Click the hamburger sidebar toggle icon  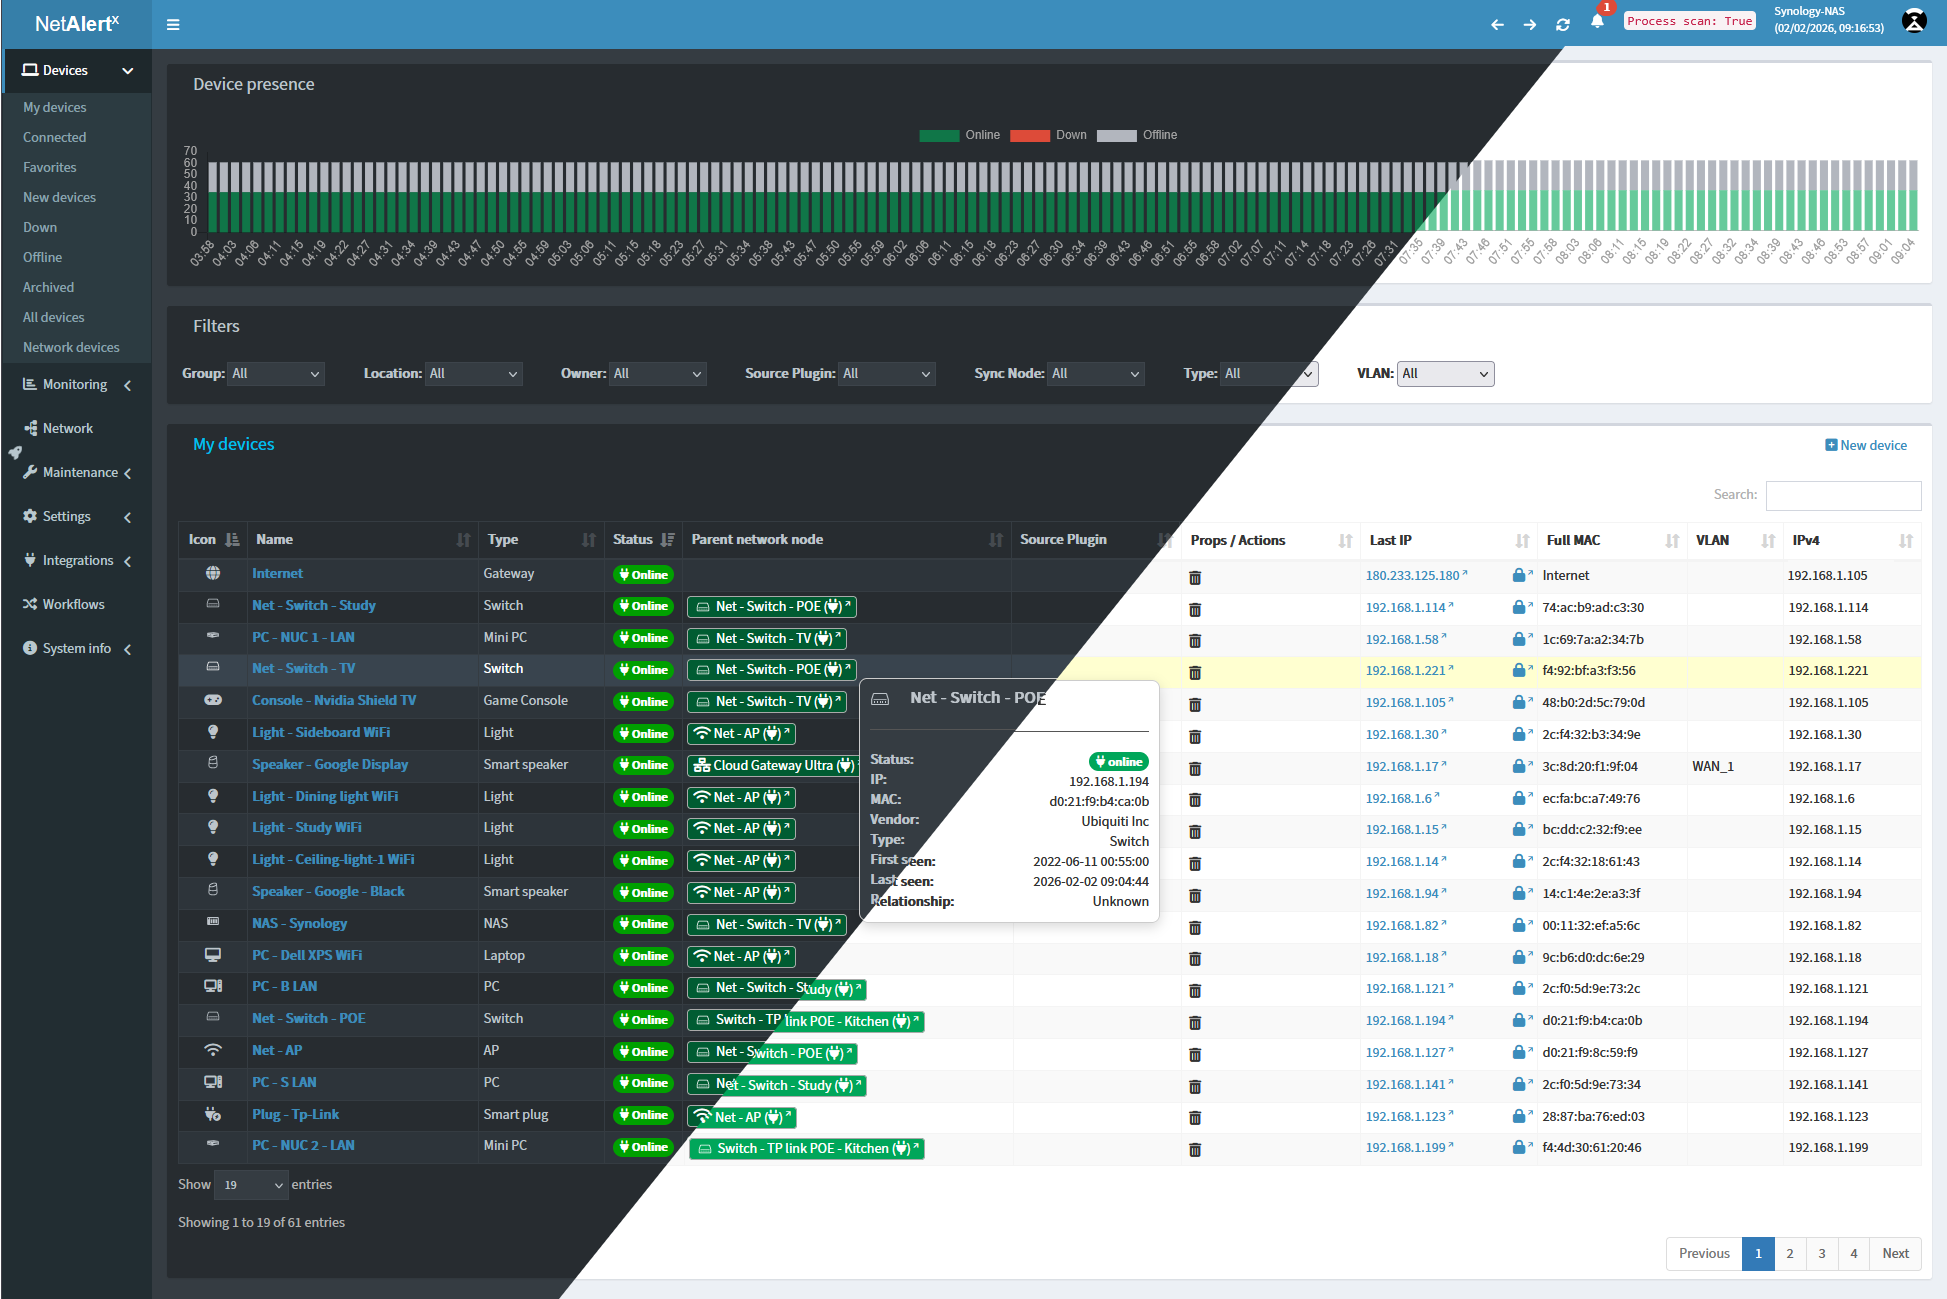point(173,24)
